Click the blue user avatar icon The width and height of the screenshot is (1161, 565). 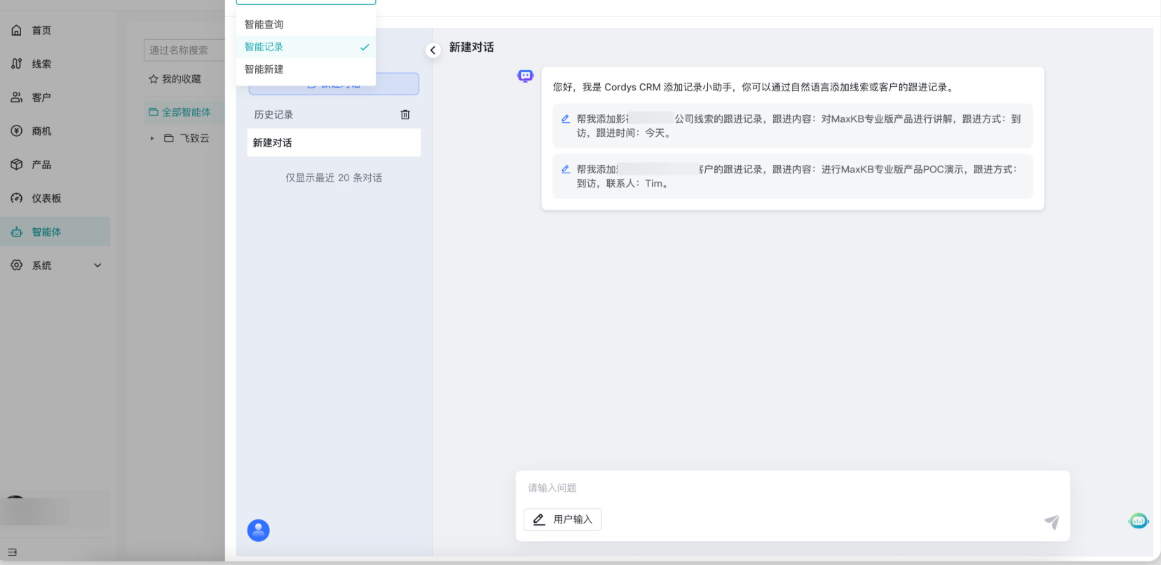pos(258,530)
